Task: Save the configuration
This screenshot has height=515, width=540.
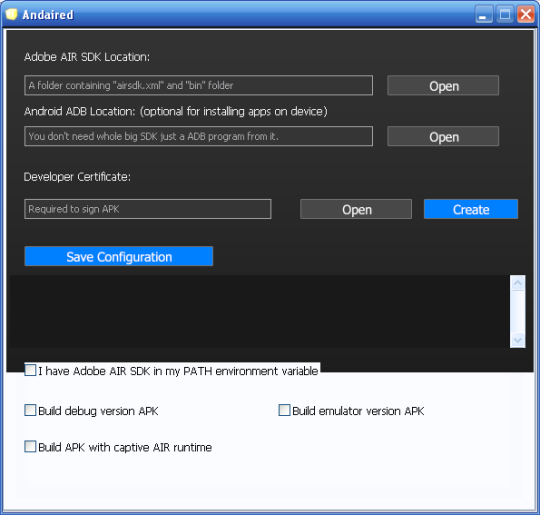Action: pos(119,256)
